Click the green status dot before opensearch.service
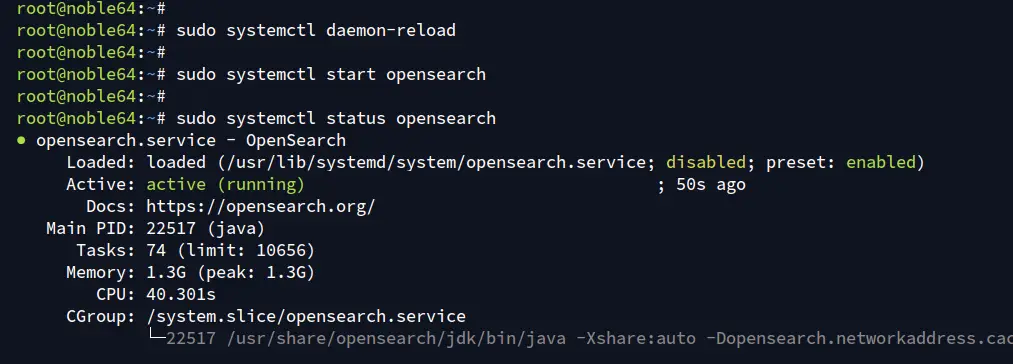The image size is (1013, 364). [x=21, y=140]
